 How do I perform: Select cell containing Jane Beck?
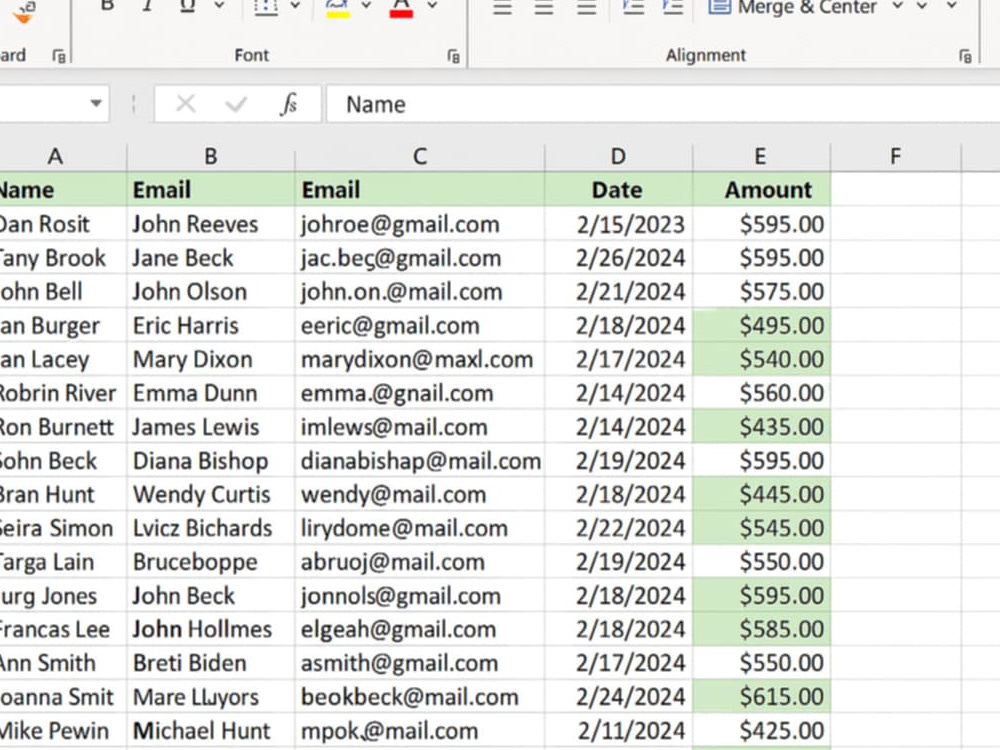point(210,258)
